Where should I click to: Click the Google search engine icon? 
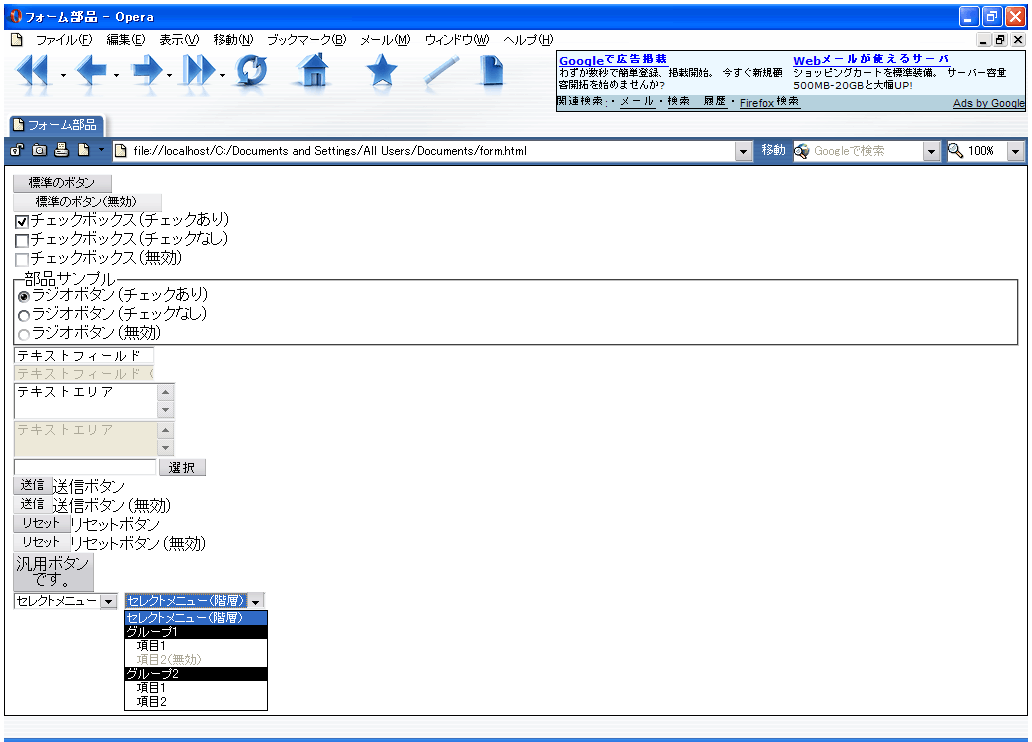point(802,151)
